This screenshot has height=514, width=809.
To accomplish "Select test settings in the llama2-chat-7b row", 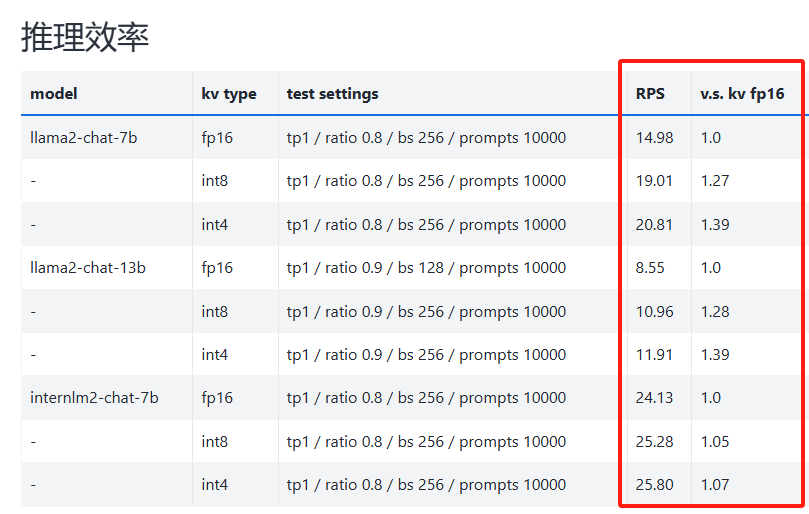I will 426,138.
